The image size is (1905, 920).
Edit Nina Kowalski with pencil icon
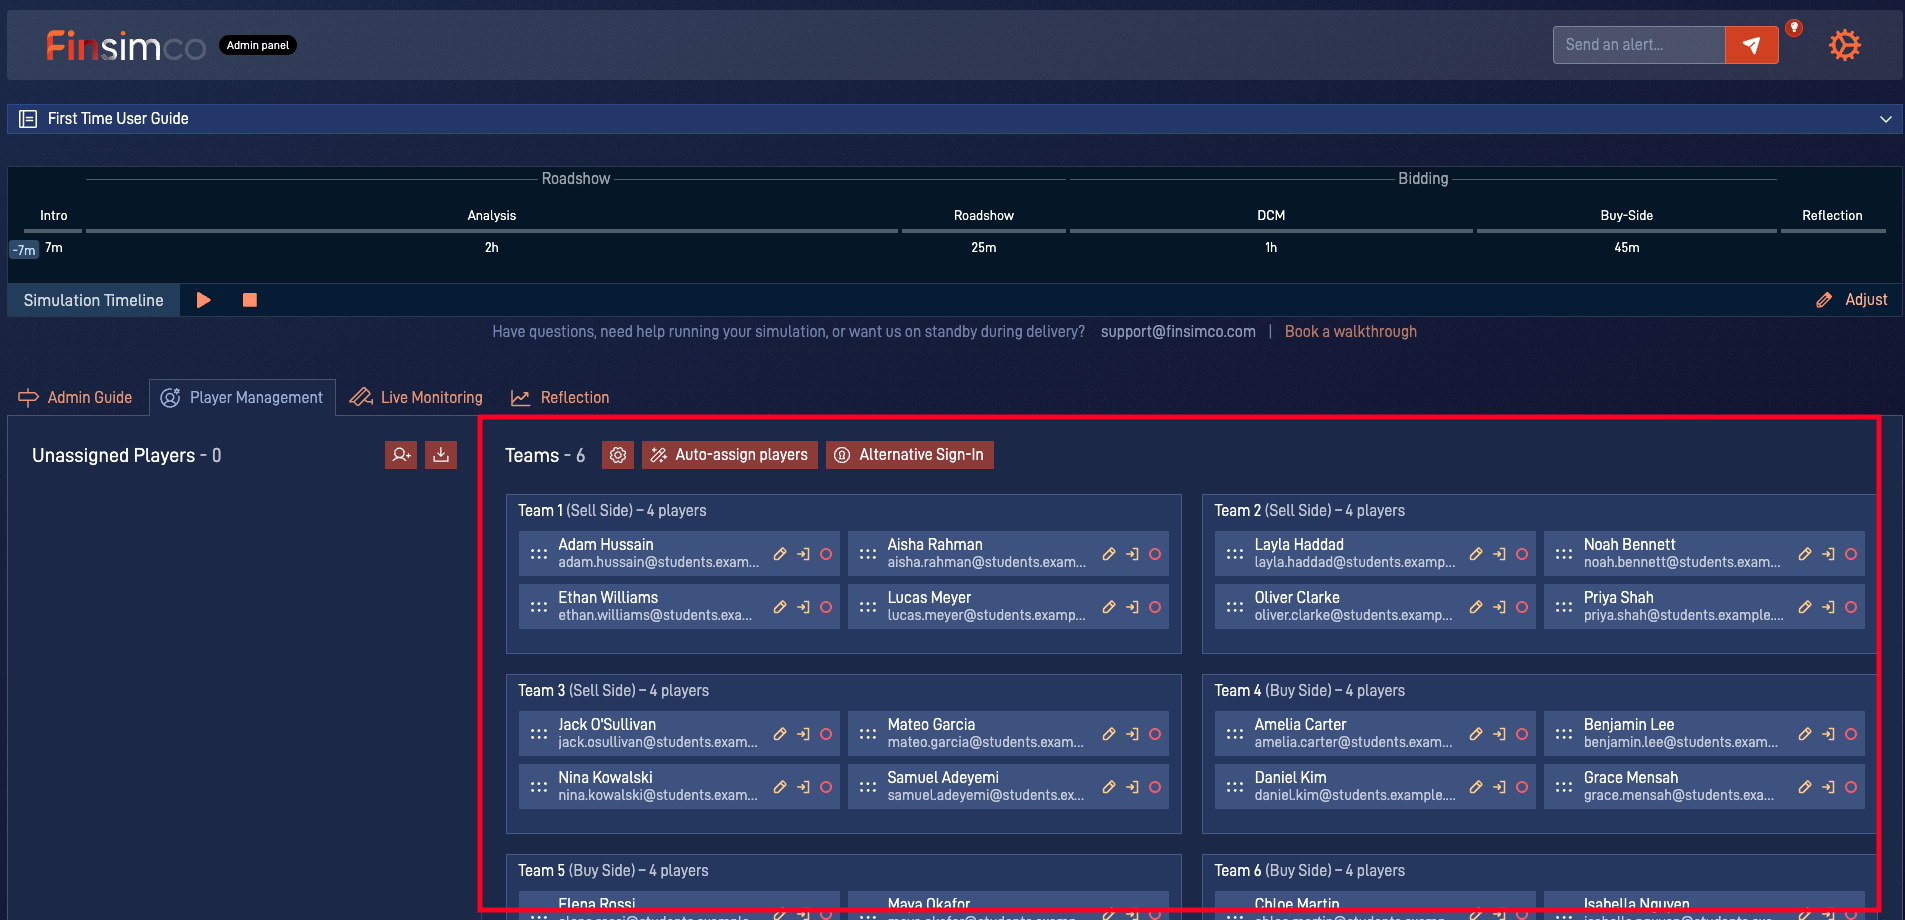click(780, 787)
